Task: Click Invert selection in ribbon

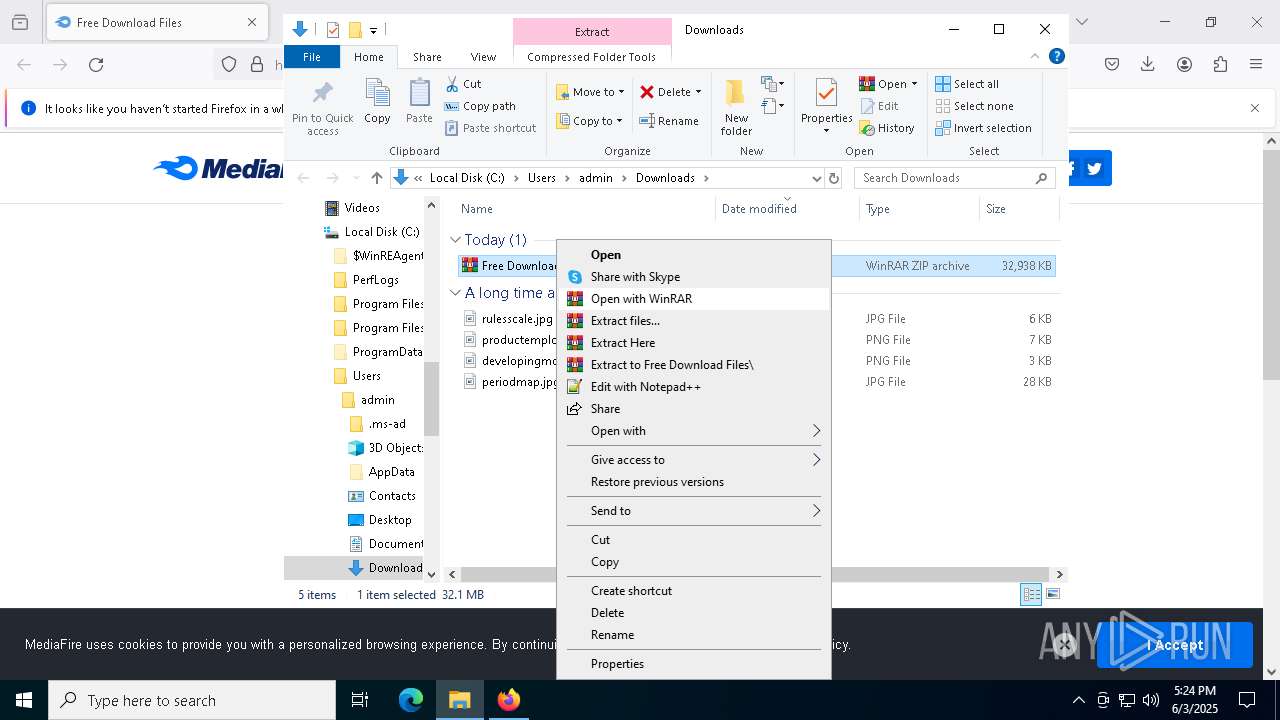Action: (x=983, y=128)
